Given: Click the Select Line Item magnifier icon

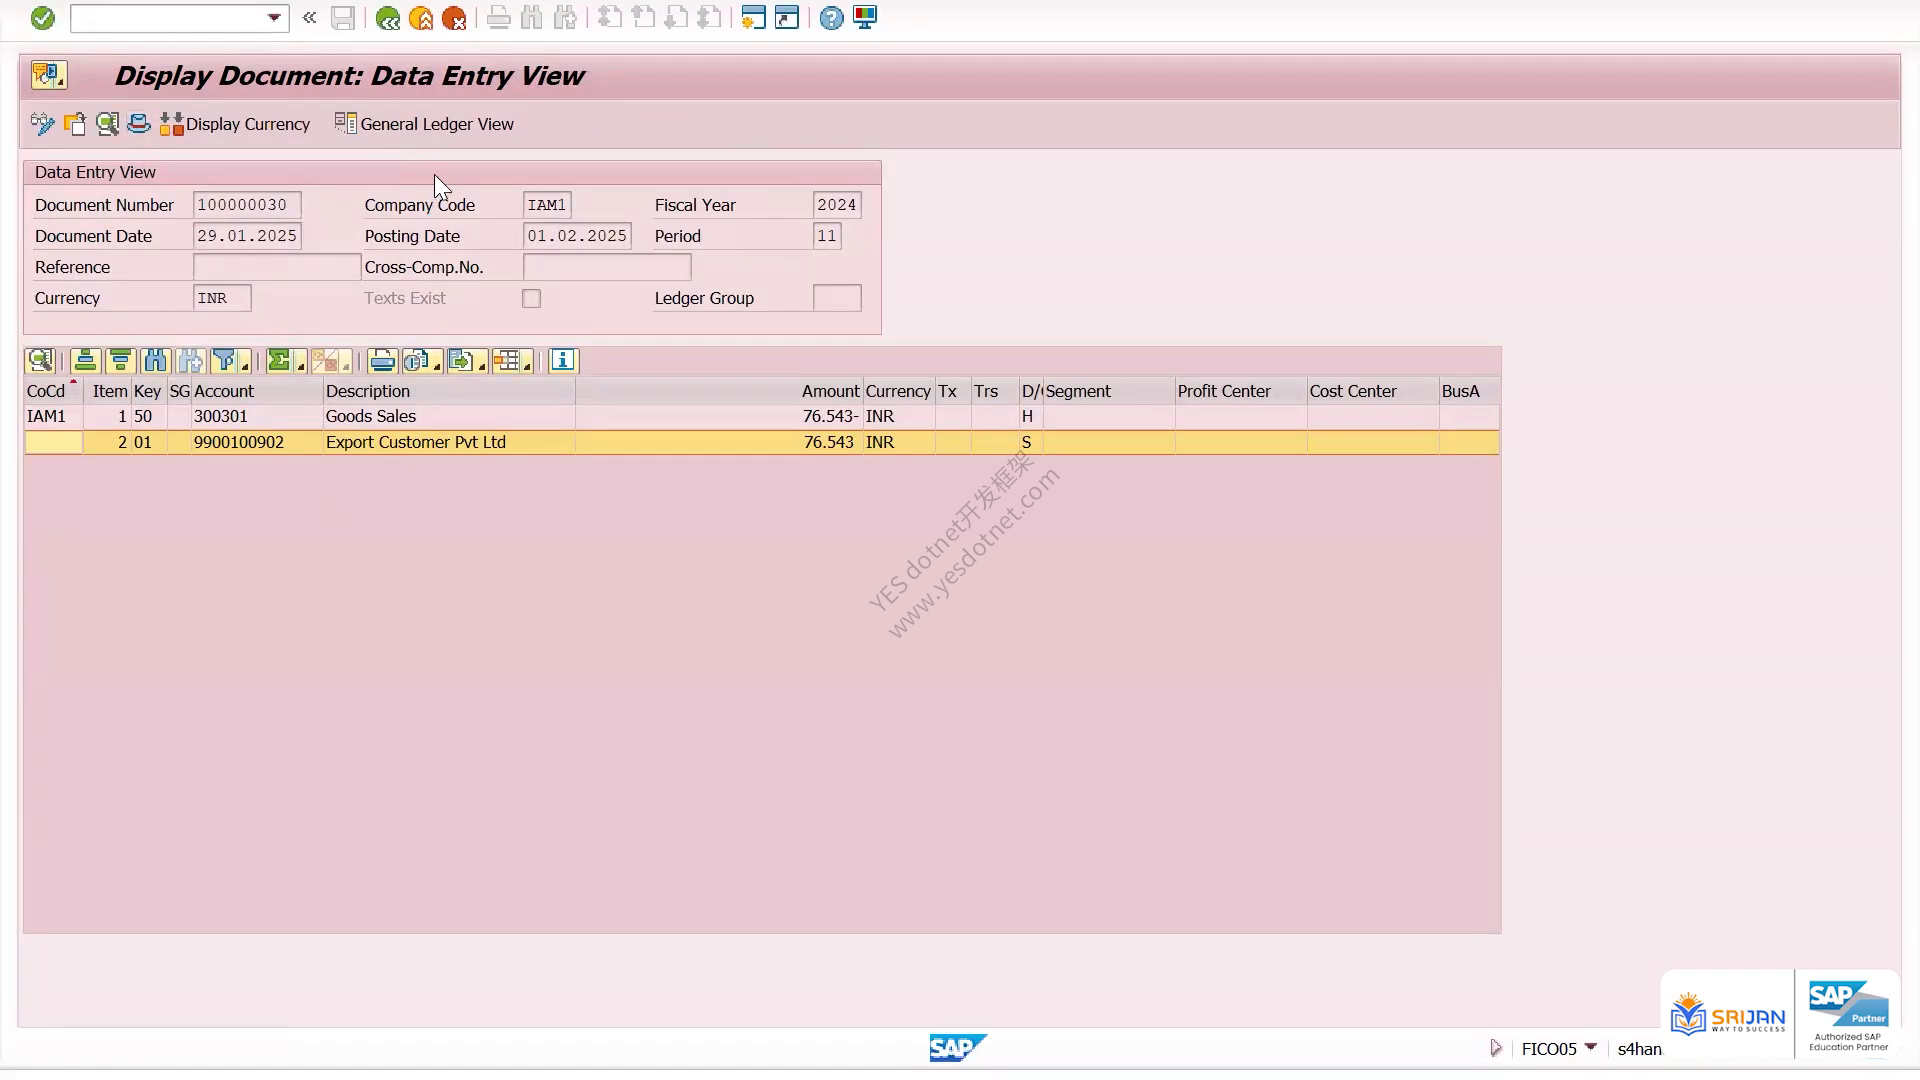Looking at the screenshot, I should tap(107, 124).
